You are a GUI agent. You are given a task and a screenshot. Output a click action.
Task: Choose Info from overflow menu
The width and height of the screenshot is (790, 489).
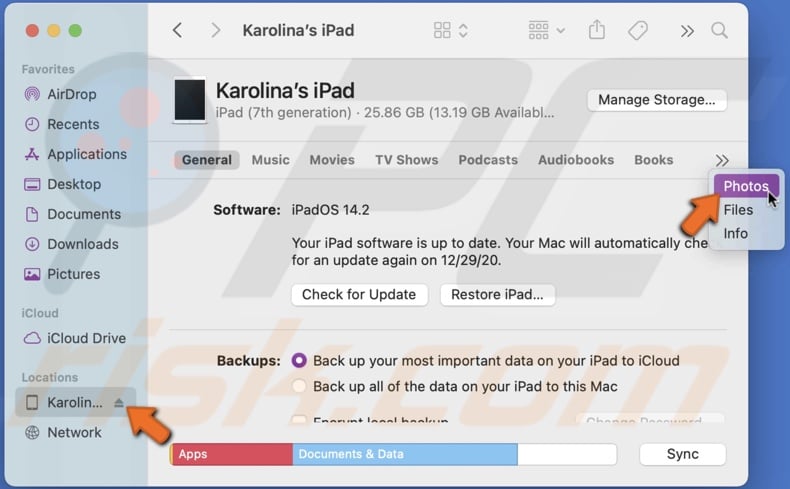click(x=736, y=234)
